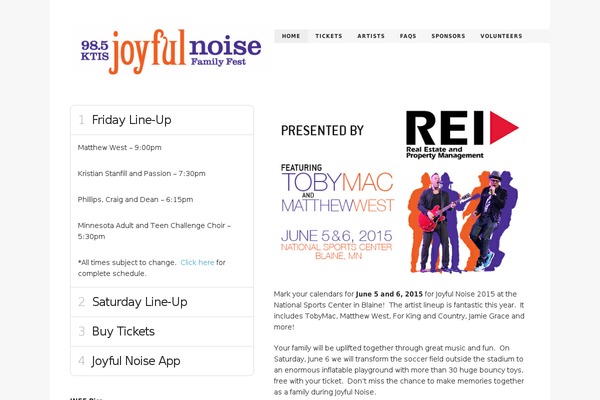Click the 'TOBYMAC' name in the banner

point(337,182)
